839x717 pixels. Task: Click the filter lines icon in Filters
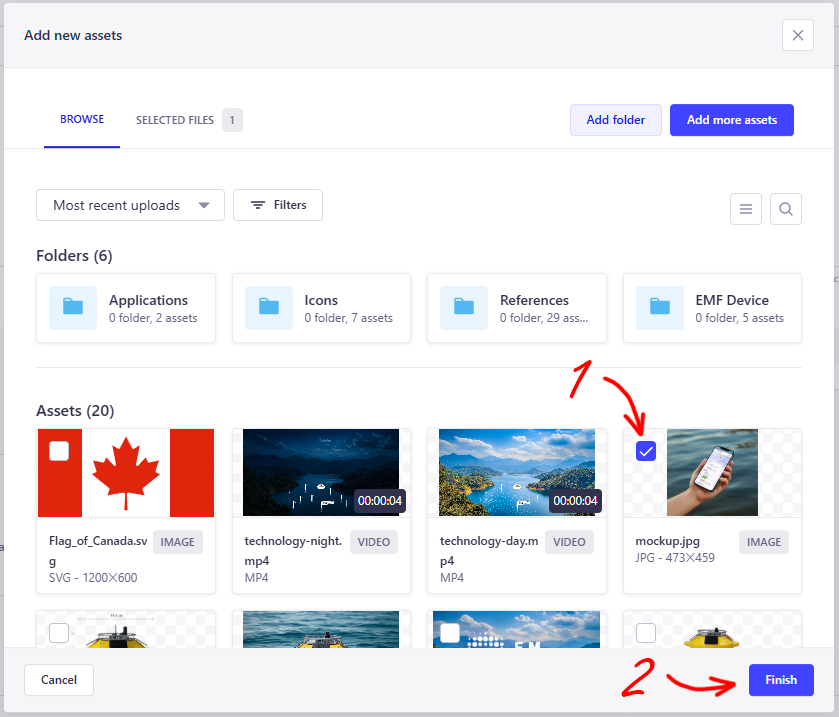(x=258, y=205)
